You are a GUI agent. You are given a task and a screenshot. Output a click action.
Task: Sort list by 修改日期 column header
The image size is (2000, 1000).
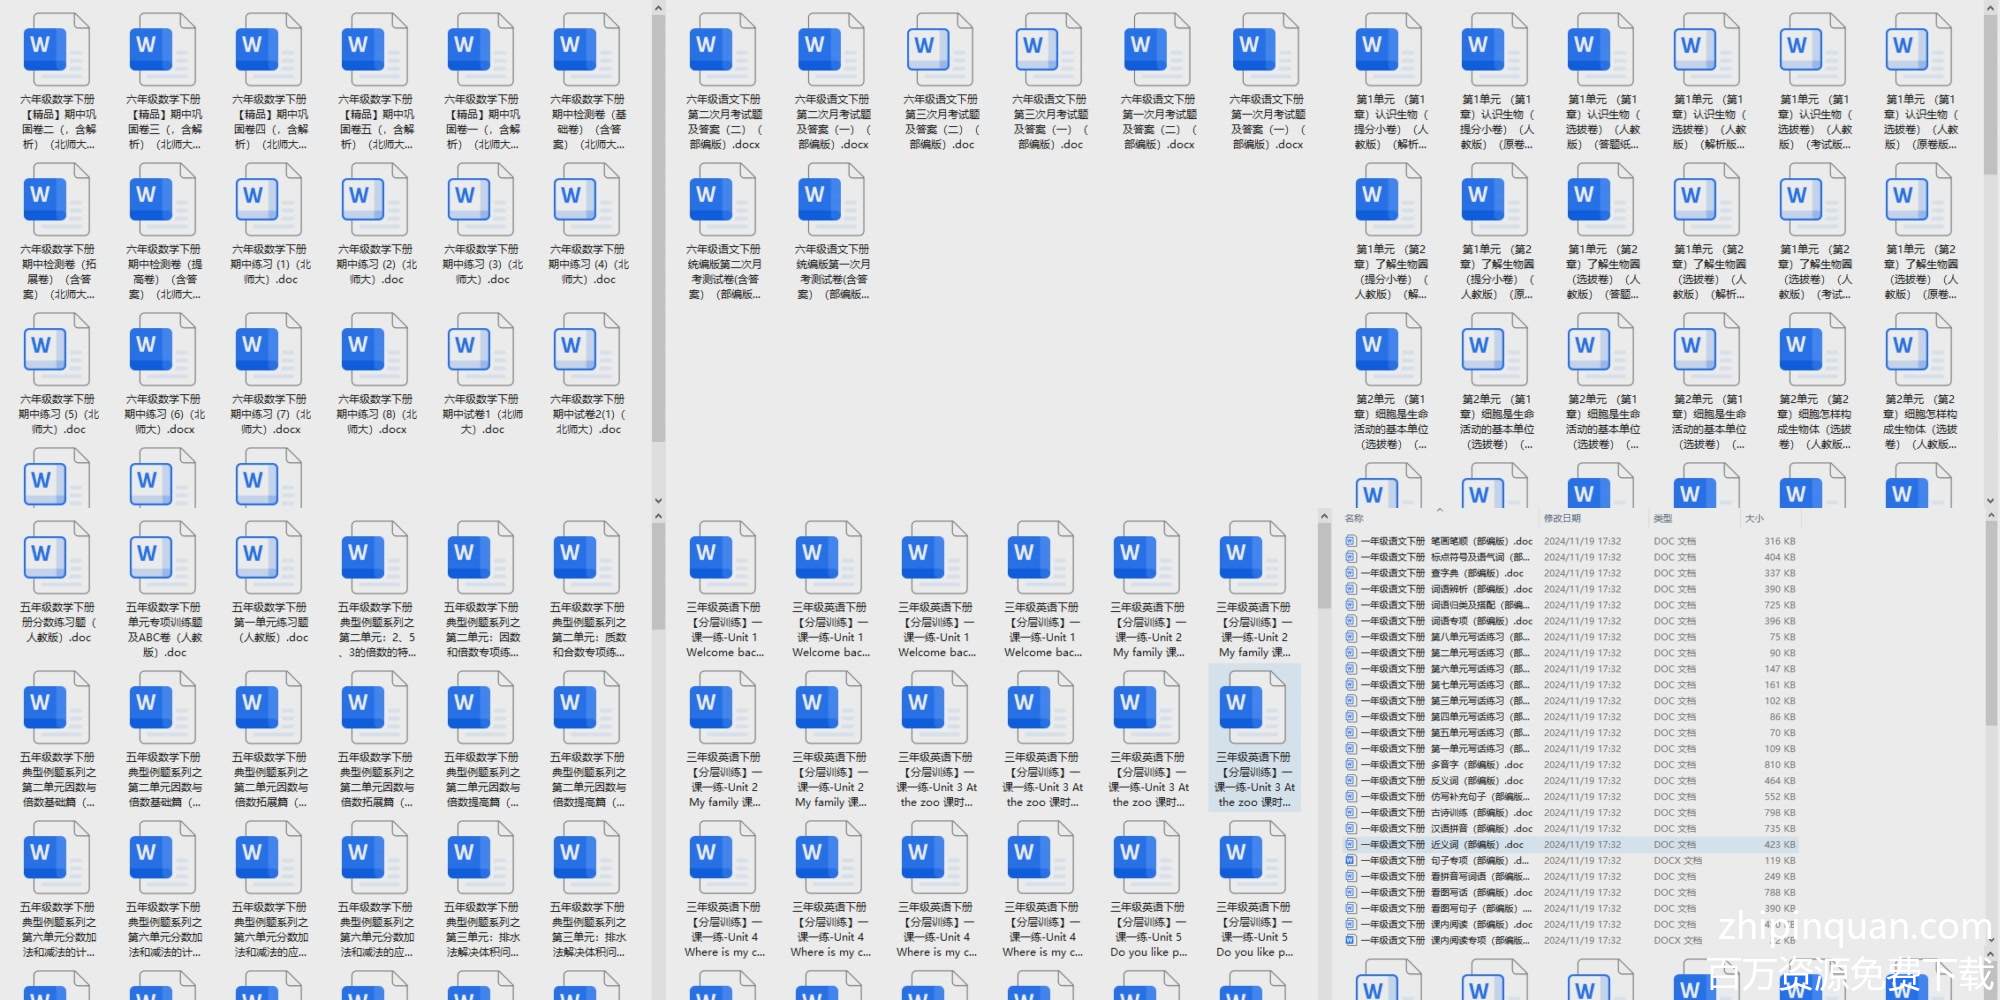(x=1562, y=518)
